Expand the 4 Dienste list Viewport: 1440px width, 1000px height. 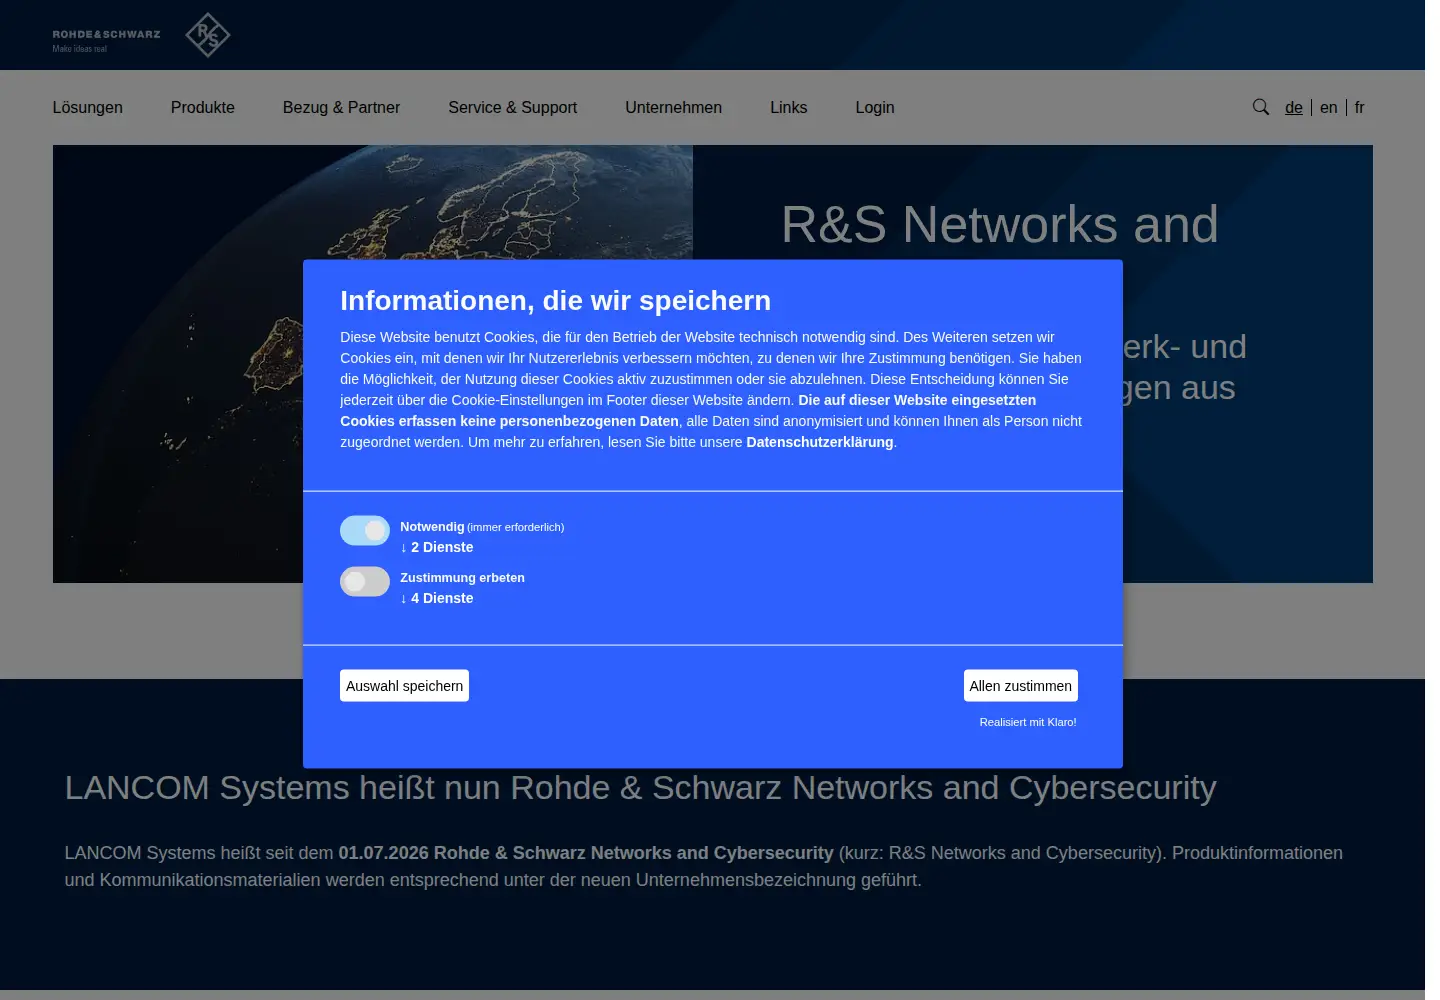pyautogui.click(x=437, y=598)
